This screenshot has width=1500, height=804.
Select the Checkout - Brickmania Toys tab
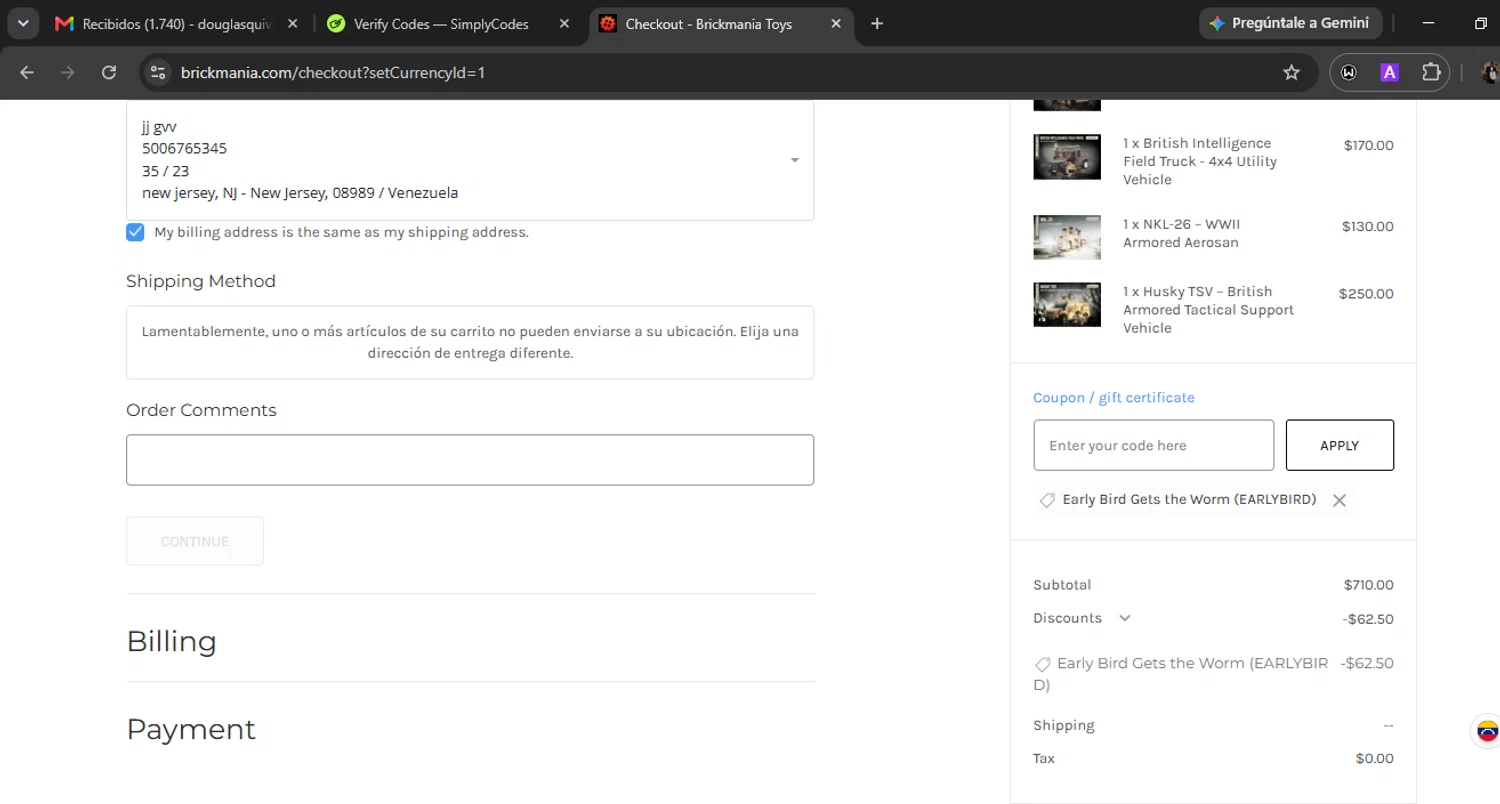(x=707, y=24)
